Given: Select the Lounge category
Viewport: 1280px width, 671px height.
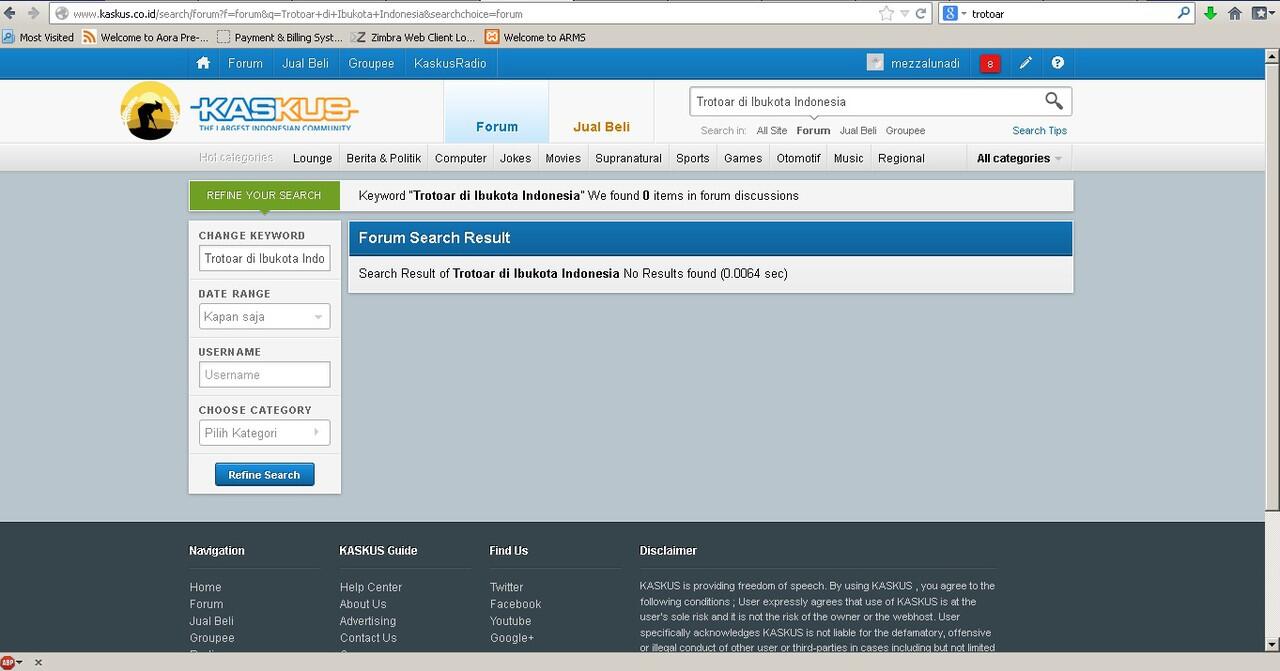Looking at the screenshot, I should coord(312,158).
